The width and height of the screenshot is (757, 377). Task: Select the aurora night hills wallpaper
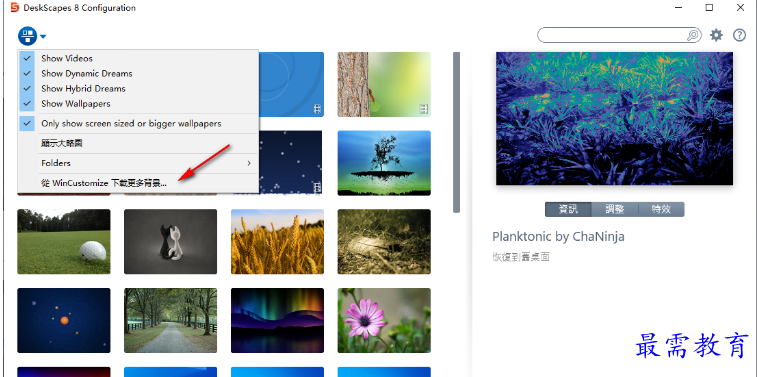(277, 321)
